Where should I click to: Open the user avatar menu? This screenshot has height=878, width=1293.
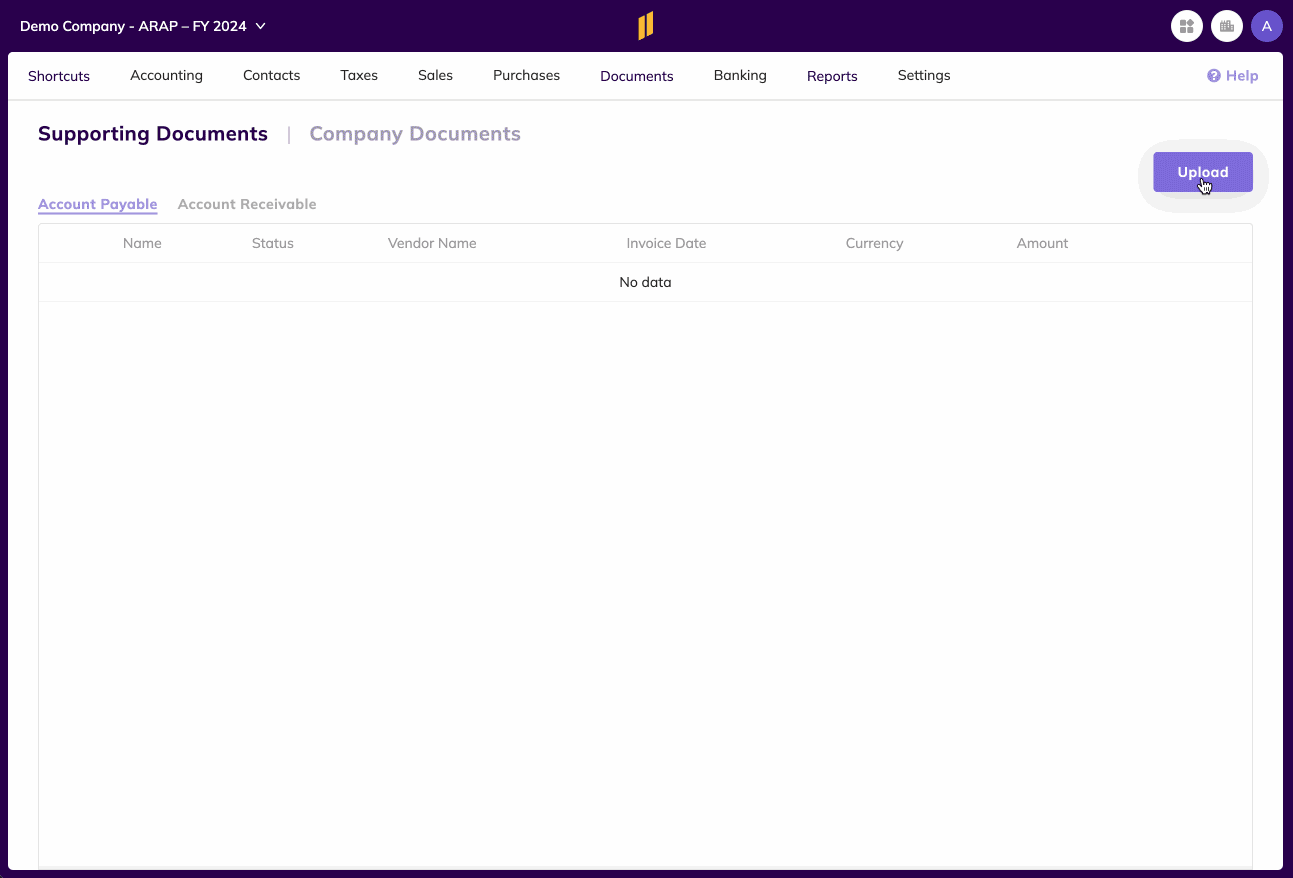point(1267,25)
